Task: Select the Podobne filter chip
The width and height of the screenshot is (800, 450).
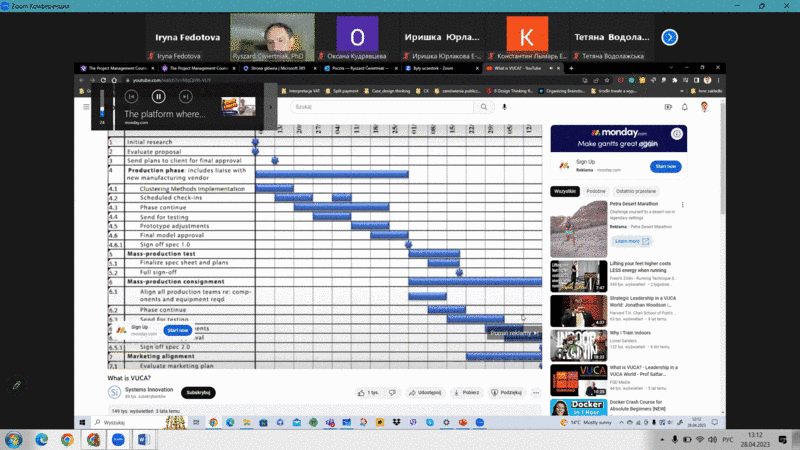Action: click(596, 190)
